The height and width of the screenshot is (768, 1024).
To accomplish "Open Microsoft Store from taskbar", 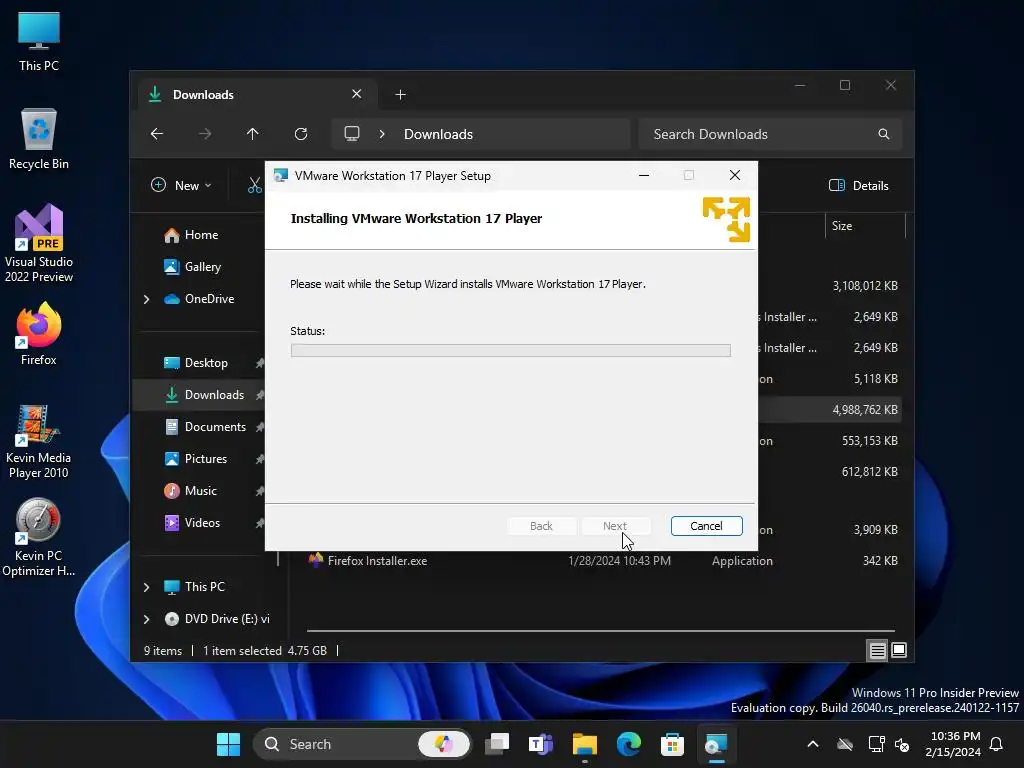I will pos(672,744).
